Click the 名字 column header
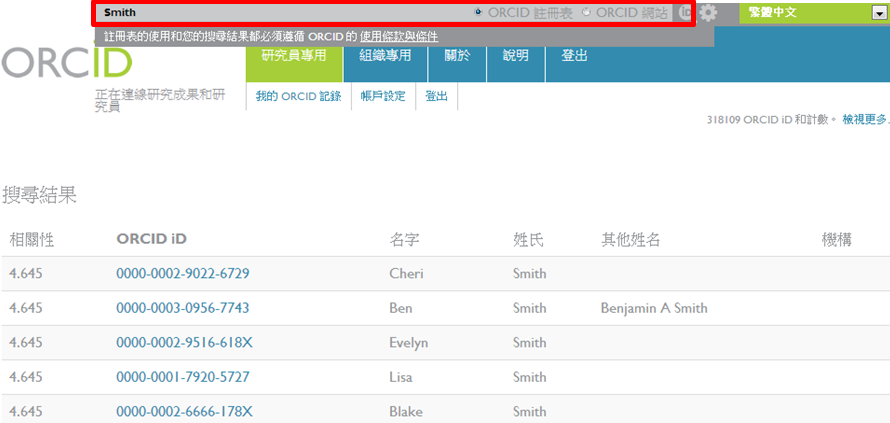The width and height of the screenshot is (890, 423). (404, 240)
